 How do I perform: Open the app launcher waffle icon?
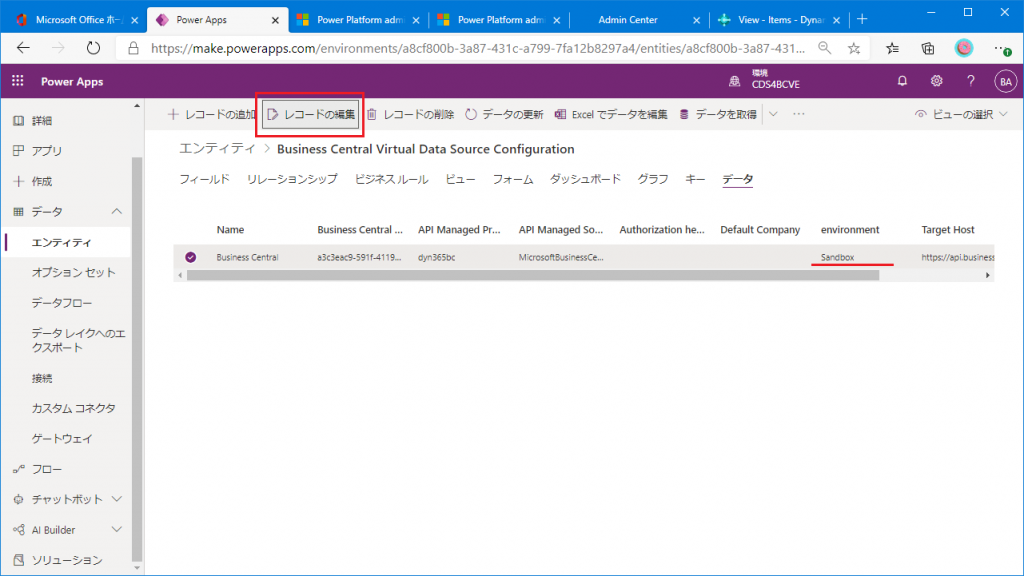tap(18, 81)
